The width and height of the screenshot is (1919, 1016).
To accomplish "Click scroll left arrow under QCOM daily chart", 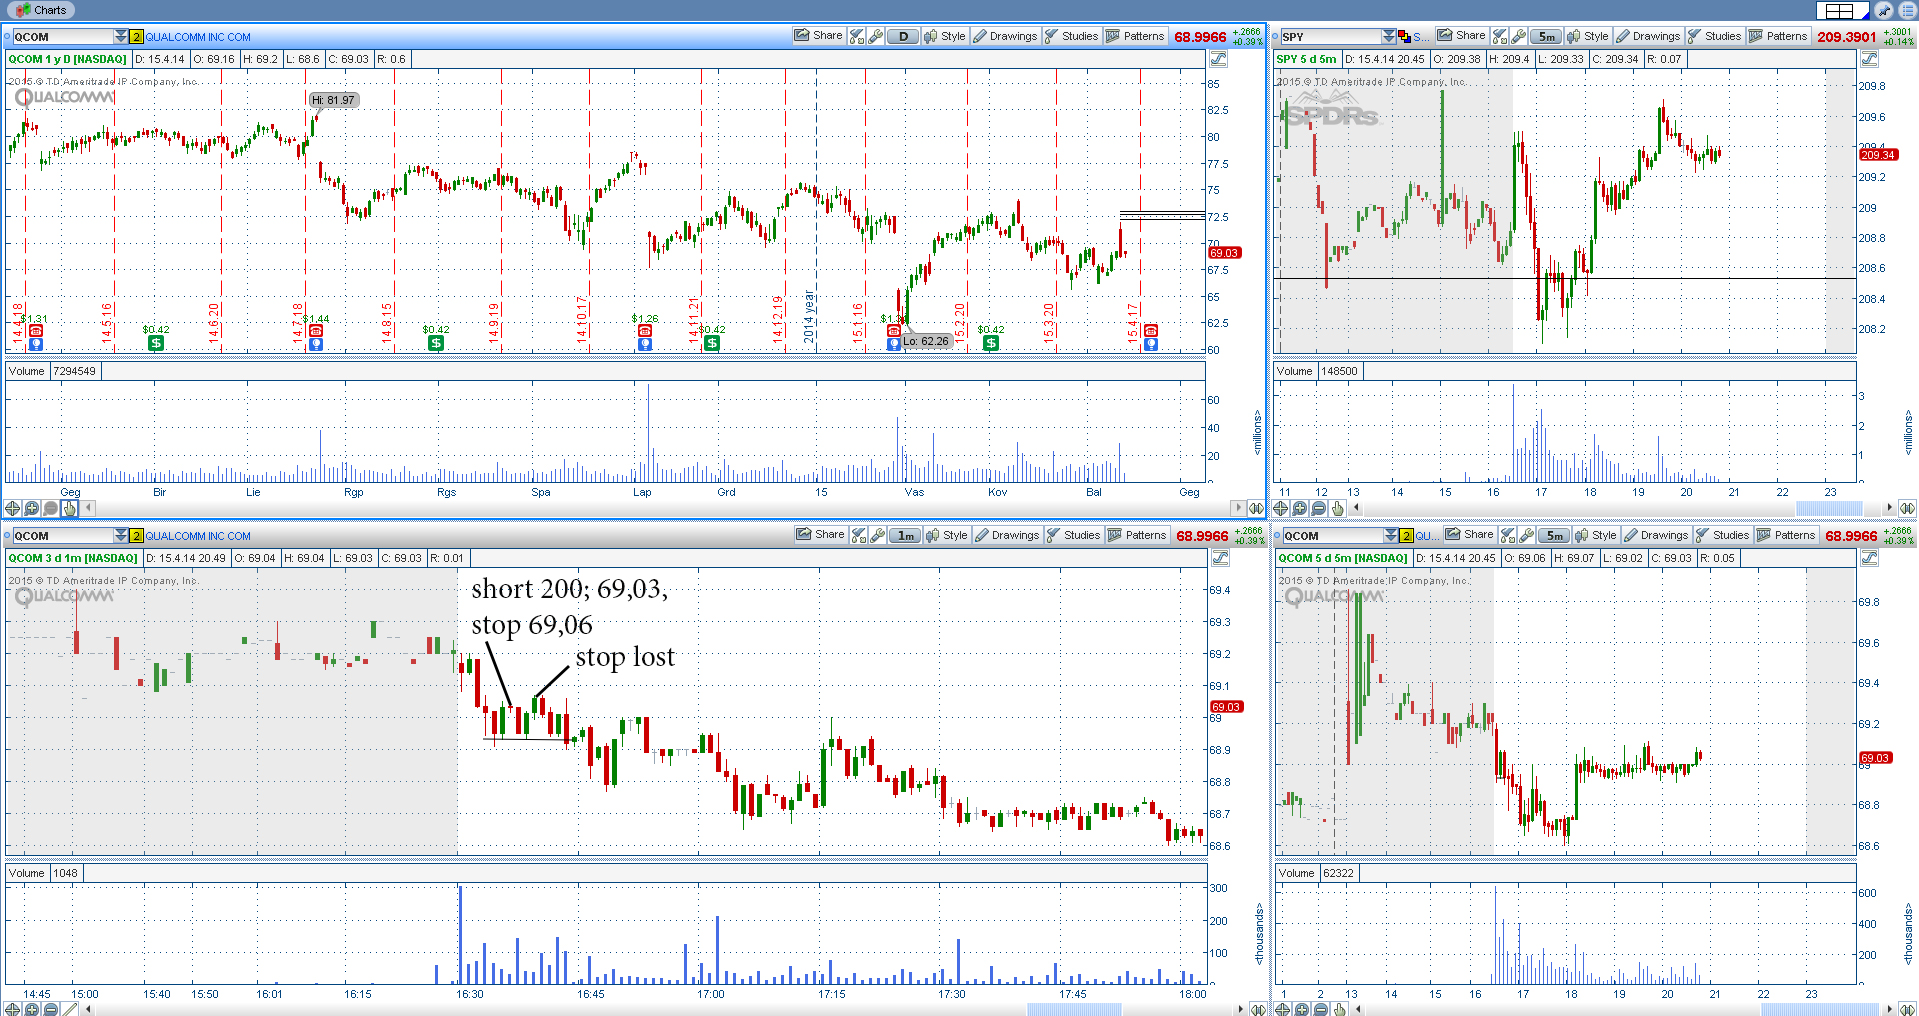I will (88, 508).
